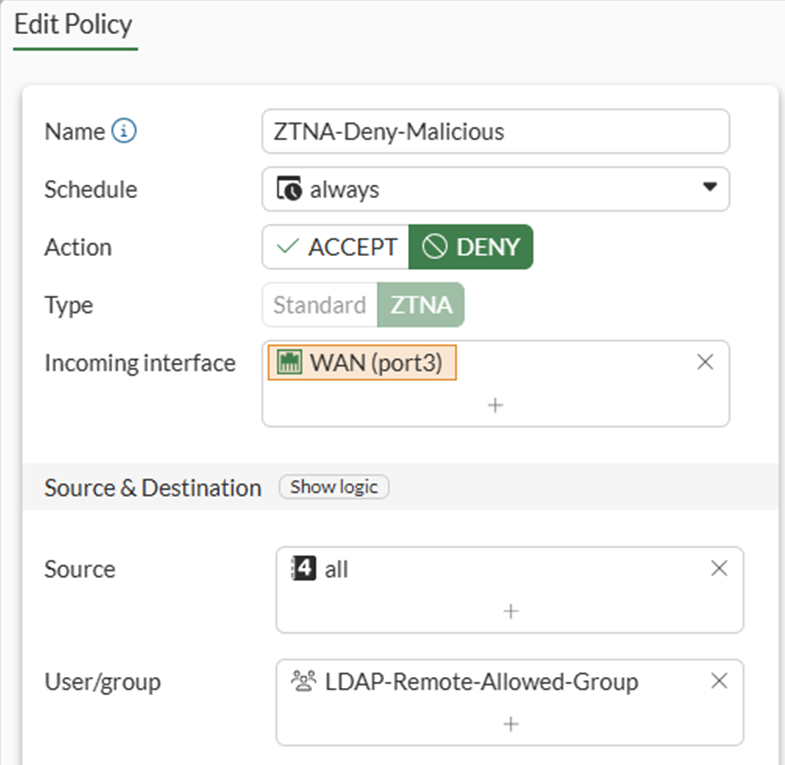785x765 pixels.
Task: Click the Schedule dropdown arrow
Action: 710,187
